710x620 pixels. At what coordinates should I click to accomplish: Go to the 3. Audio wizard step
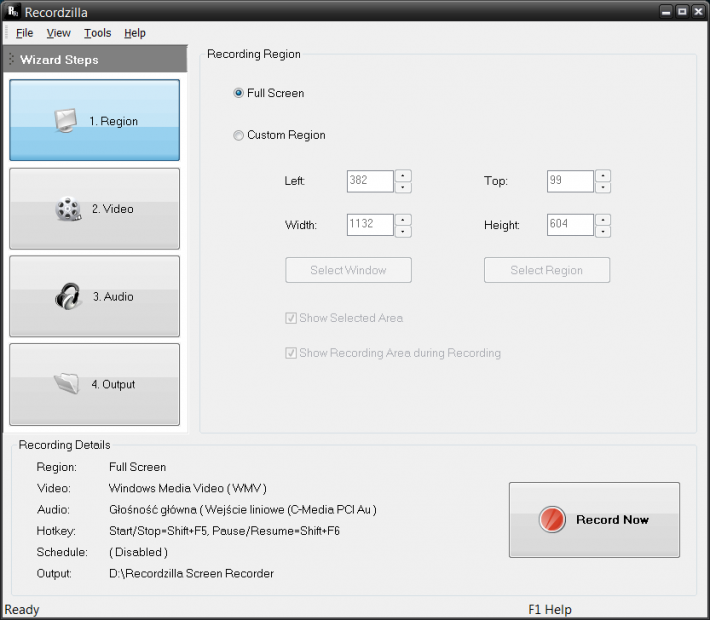click(95, 296)
